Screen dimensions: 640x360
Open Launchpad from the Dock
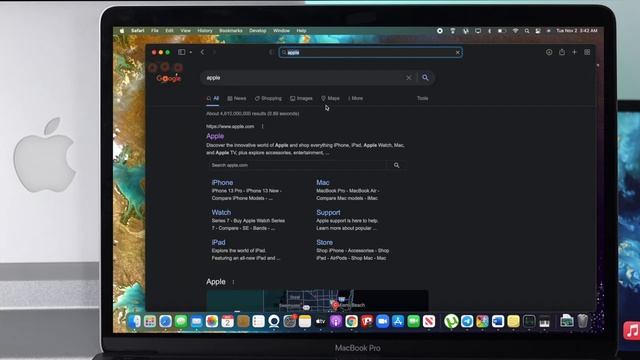tap(150, 322)
